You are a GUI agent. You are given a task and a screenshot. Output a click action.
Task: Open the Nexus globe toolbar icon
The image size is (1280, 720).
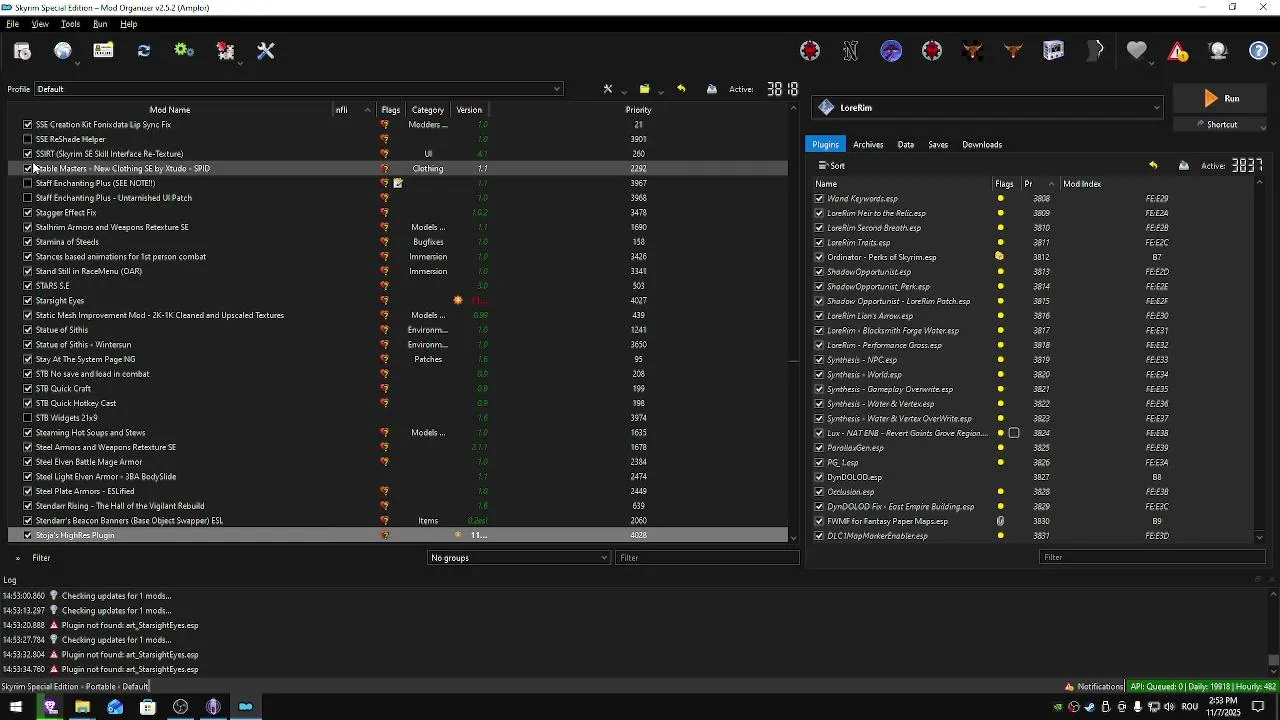63,51
